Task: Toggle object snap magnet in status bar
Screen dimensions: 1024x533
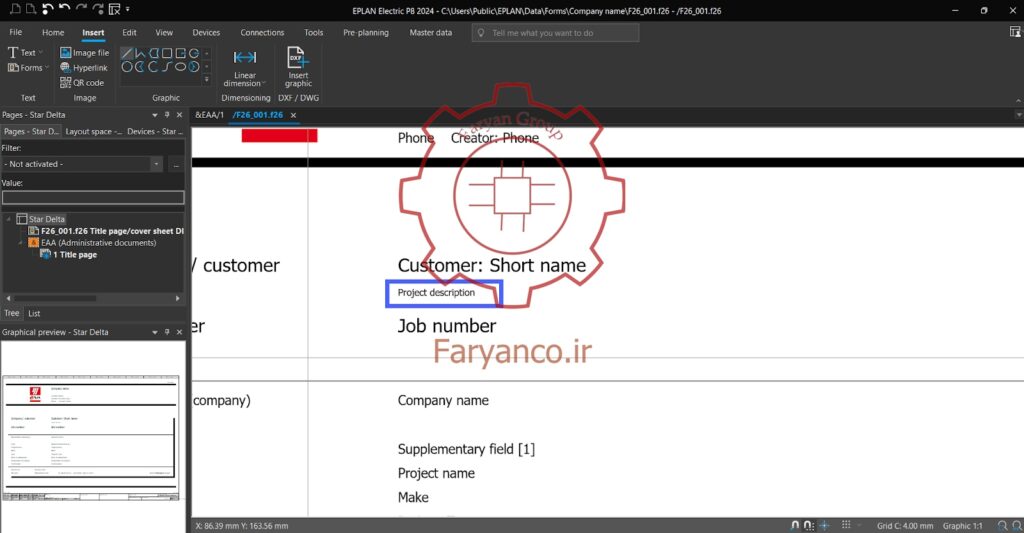Action: [x=795, y=526]
